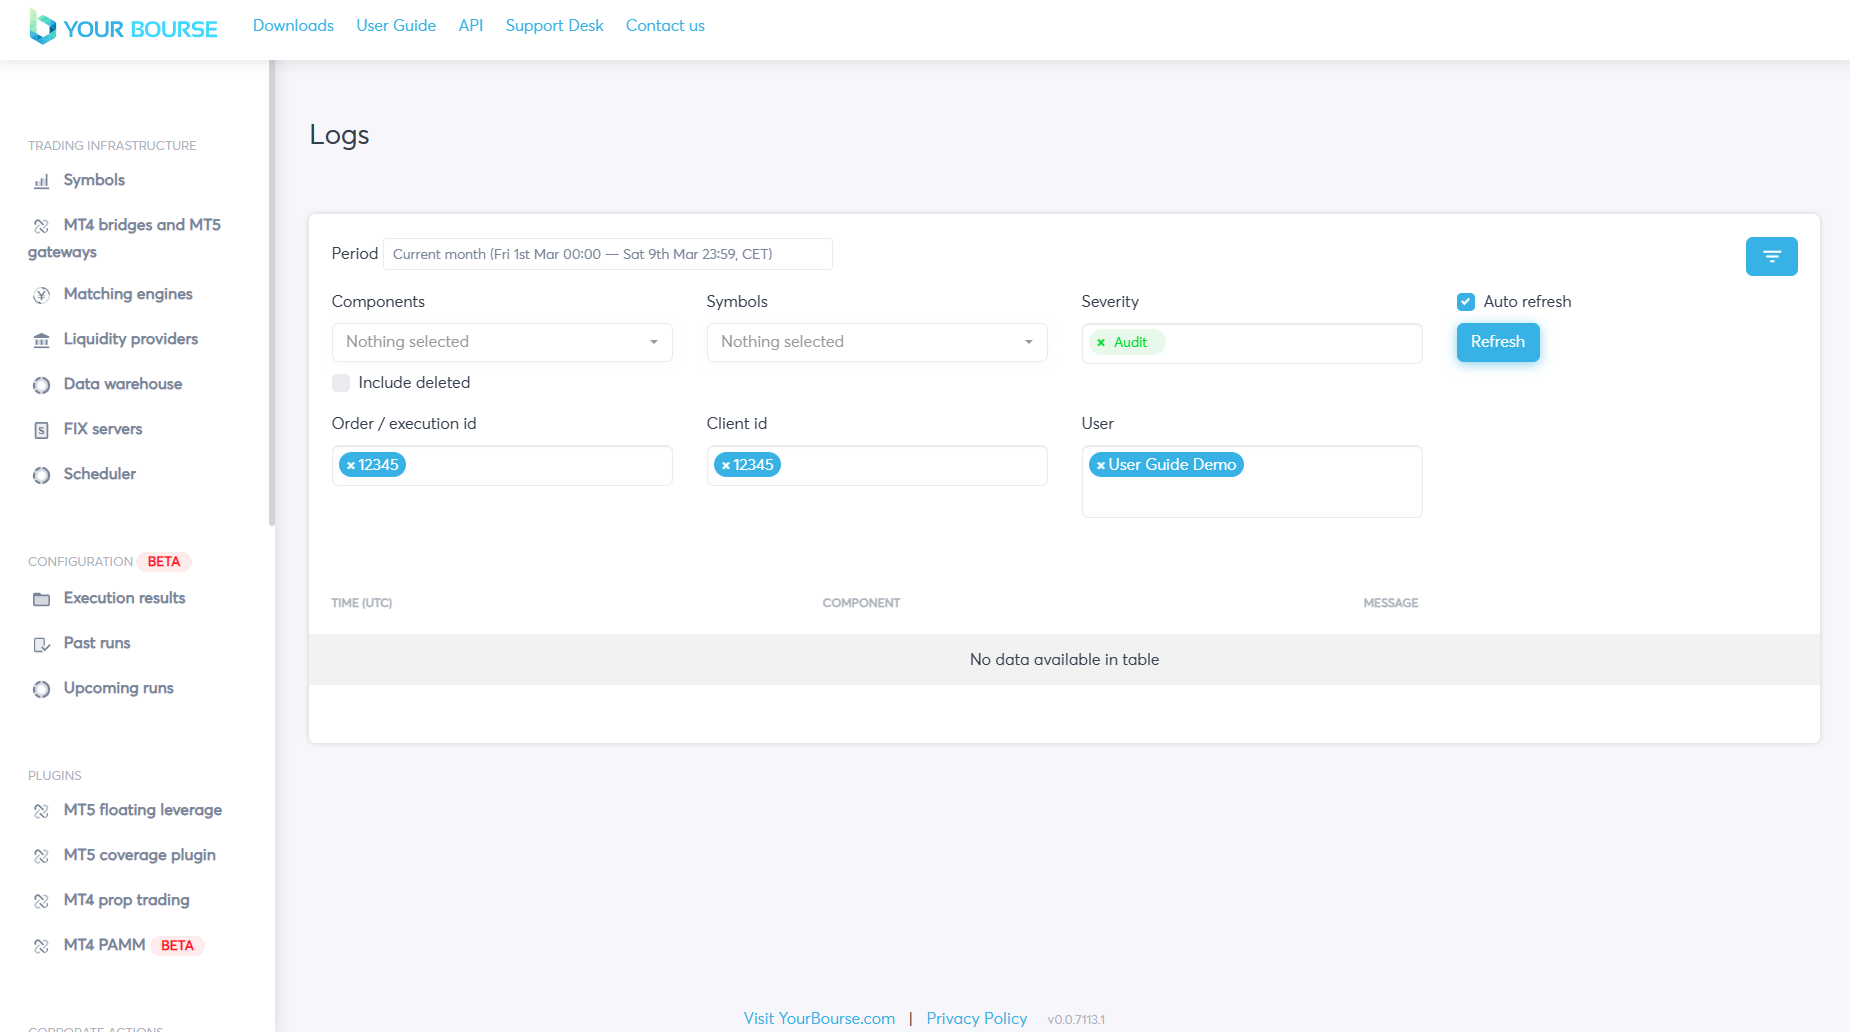
Task: Follow the Privacy Policy link
Action: [976, 1018]
